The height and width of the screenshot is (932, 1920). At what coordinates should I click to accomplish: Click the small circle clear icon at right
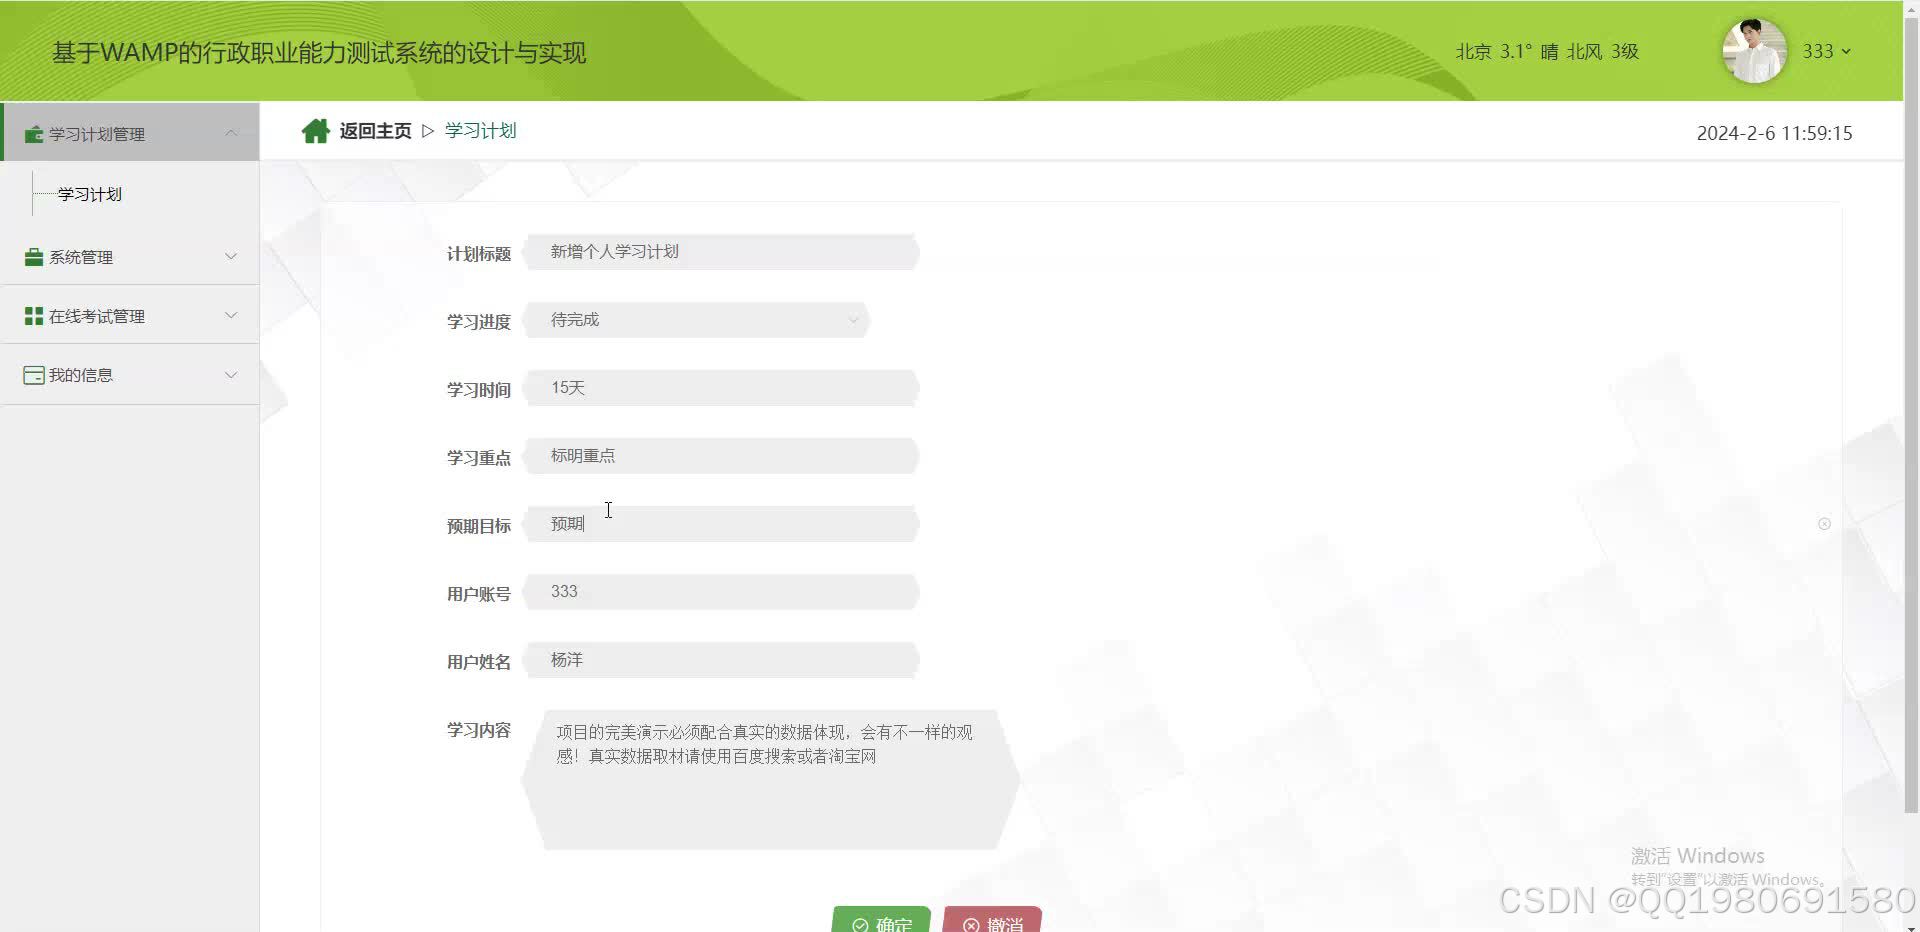(1824, 524)
